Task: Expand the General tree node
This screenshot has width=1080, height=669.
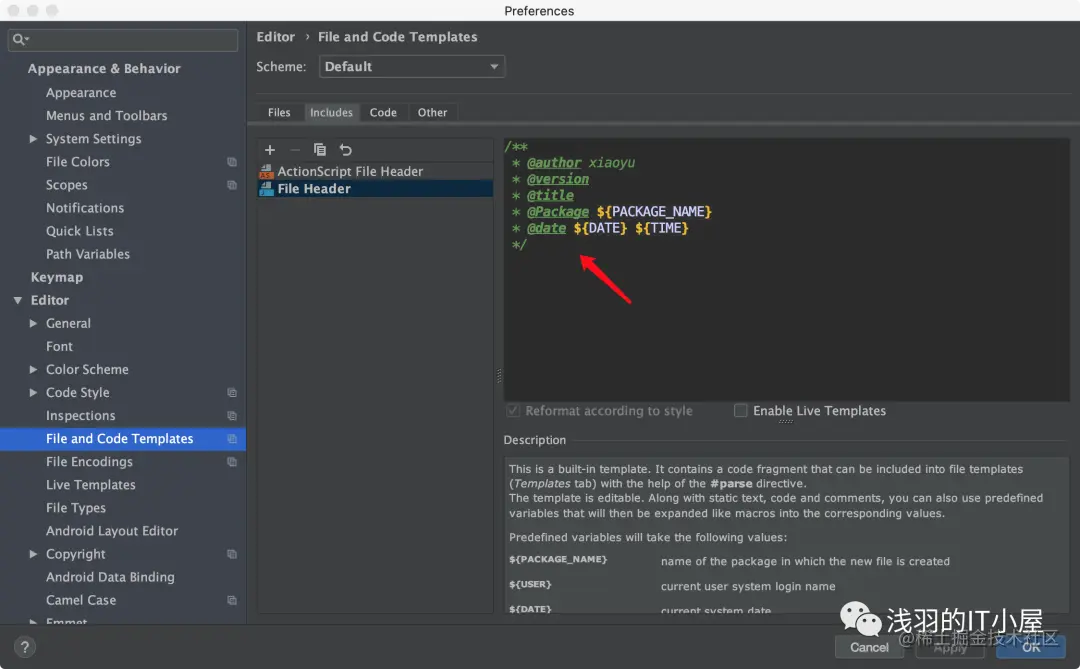Action: [x=33, y=323]
